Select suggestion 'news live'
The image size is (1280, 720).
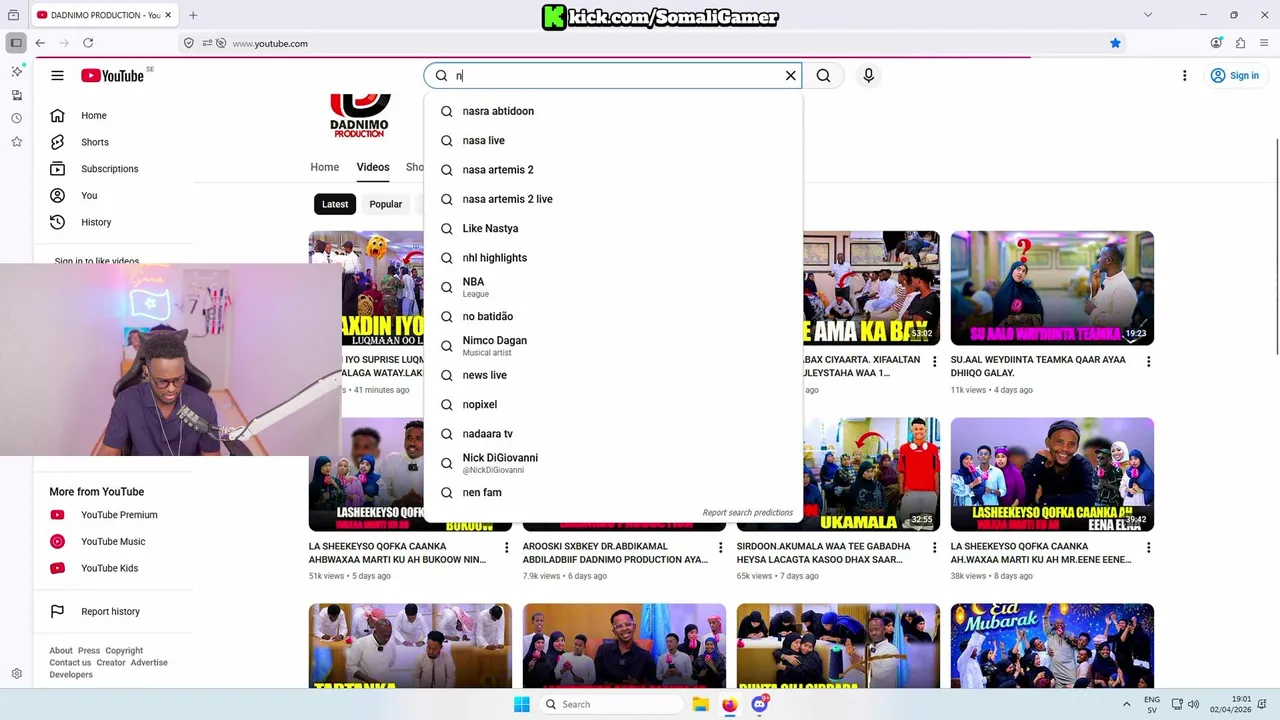(612, 375)
